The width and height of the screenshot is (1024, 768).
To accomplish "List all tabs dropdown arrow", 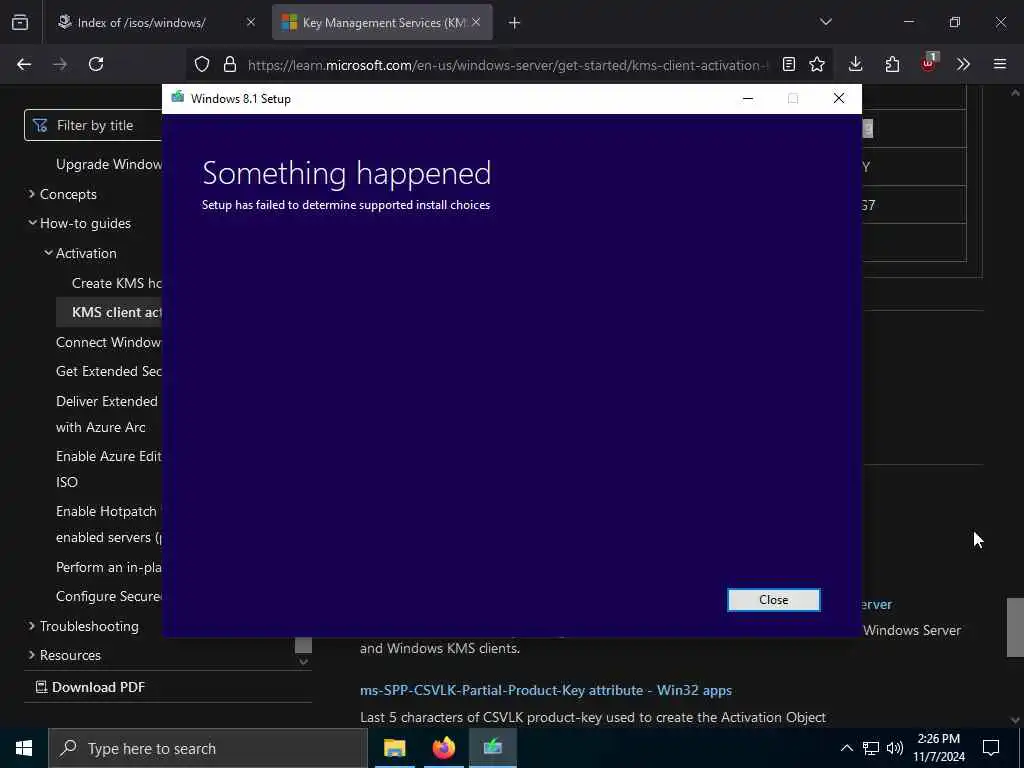I will (x=825, y=22).
